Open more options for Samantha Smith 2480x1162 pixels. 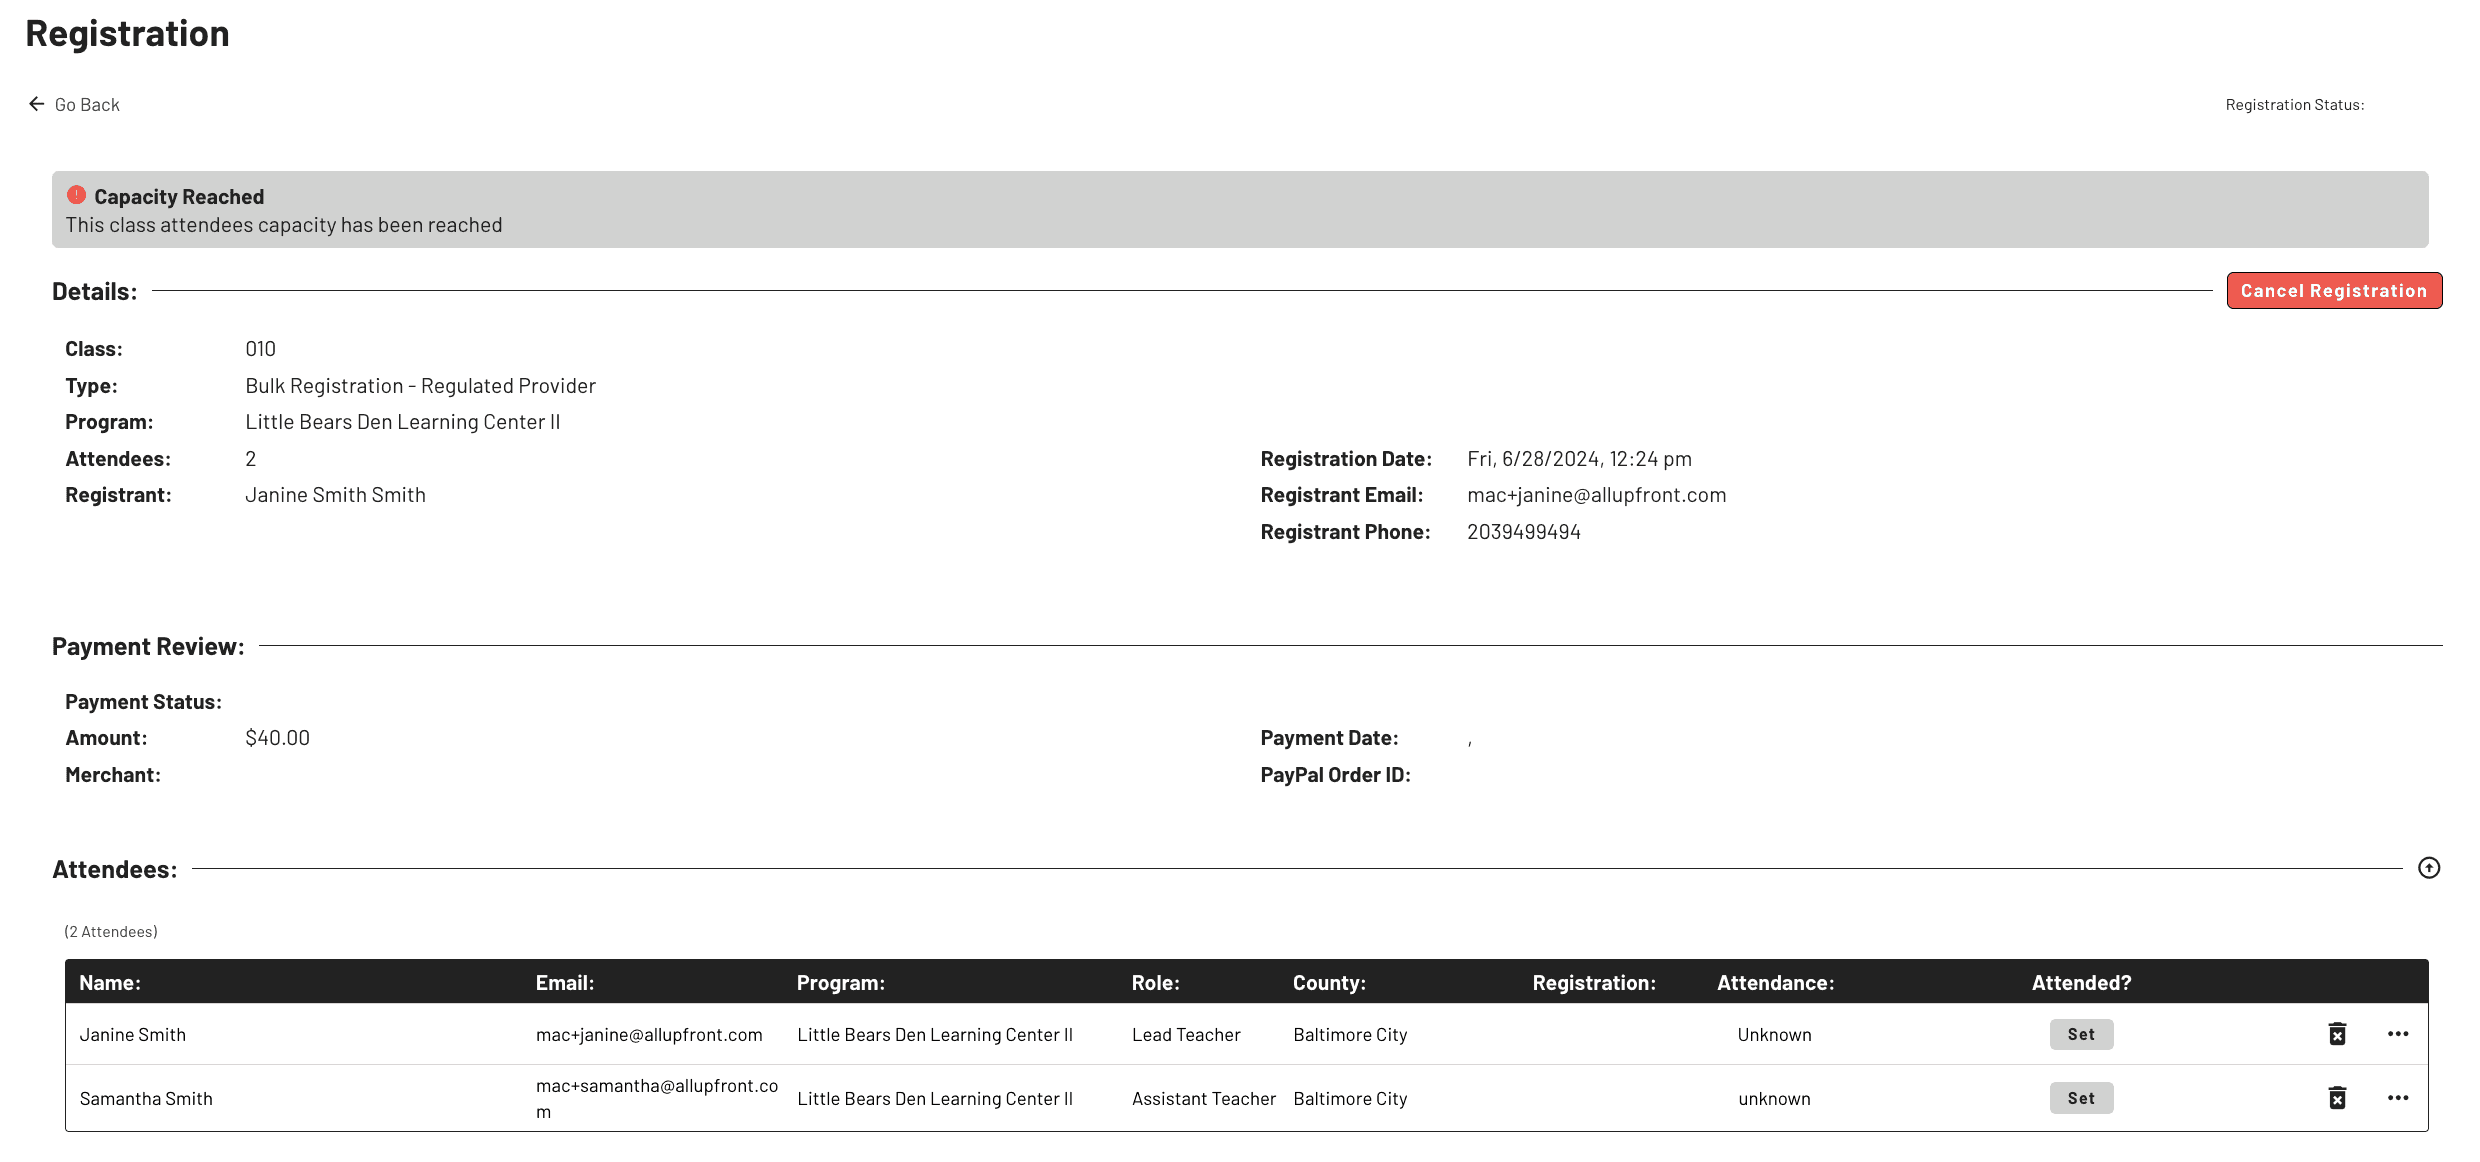(x=2398, y=1098)
